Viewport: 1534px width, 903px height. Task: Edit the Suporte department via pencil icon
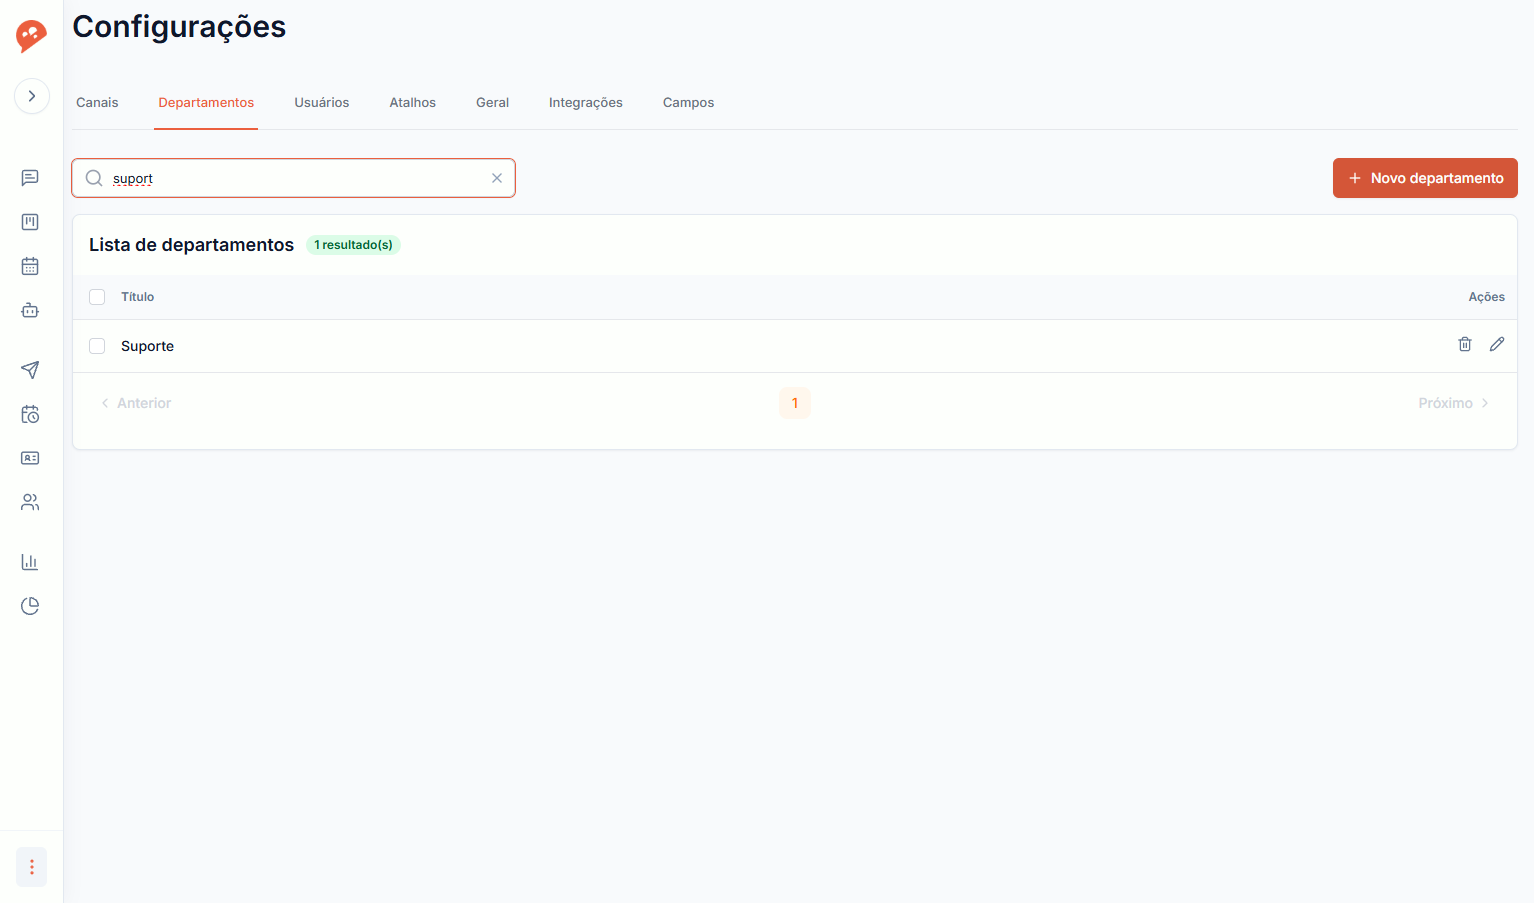tap(1497, 344)
